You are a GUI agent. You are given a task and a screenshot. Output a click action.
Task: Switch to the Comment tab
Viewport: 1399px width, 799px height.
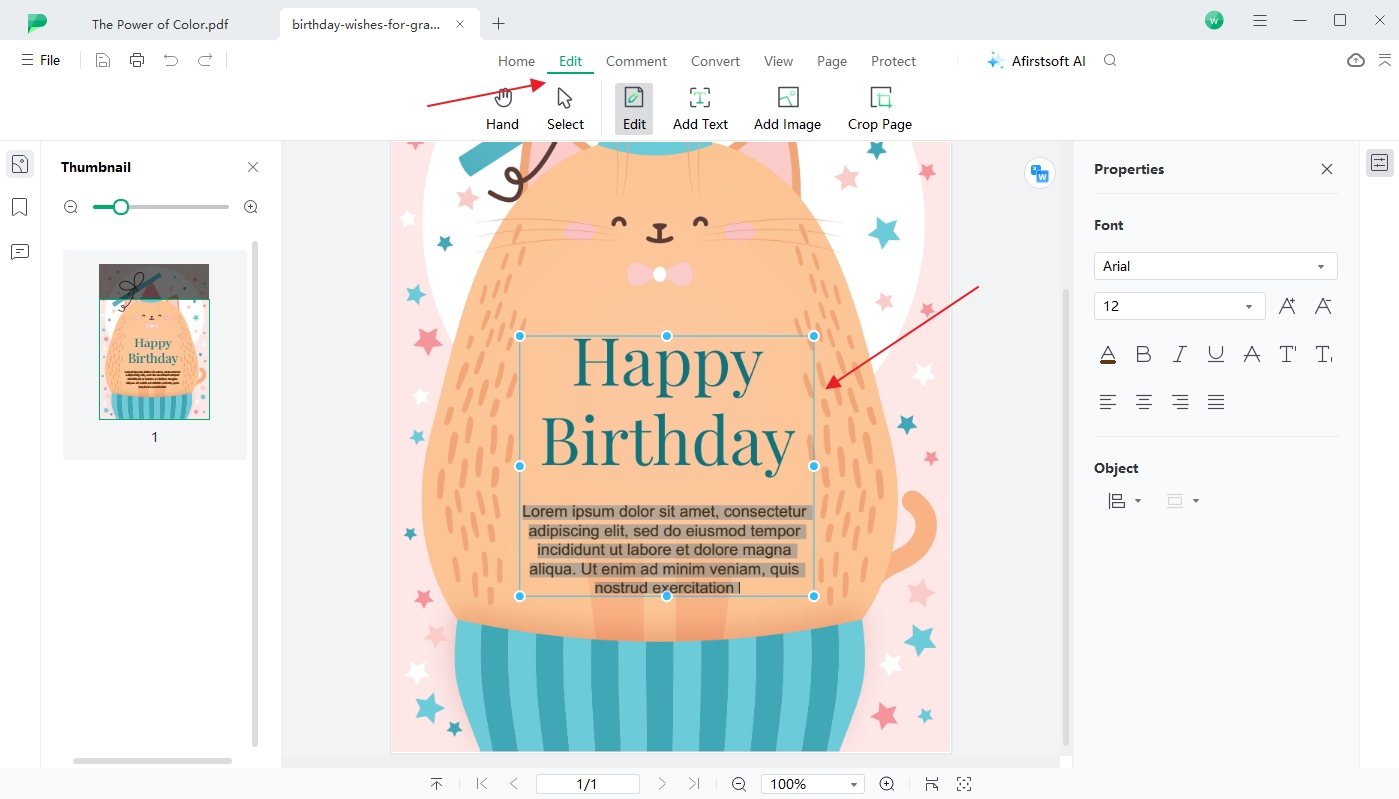[636, 61]
